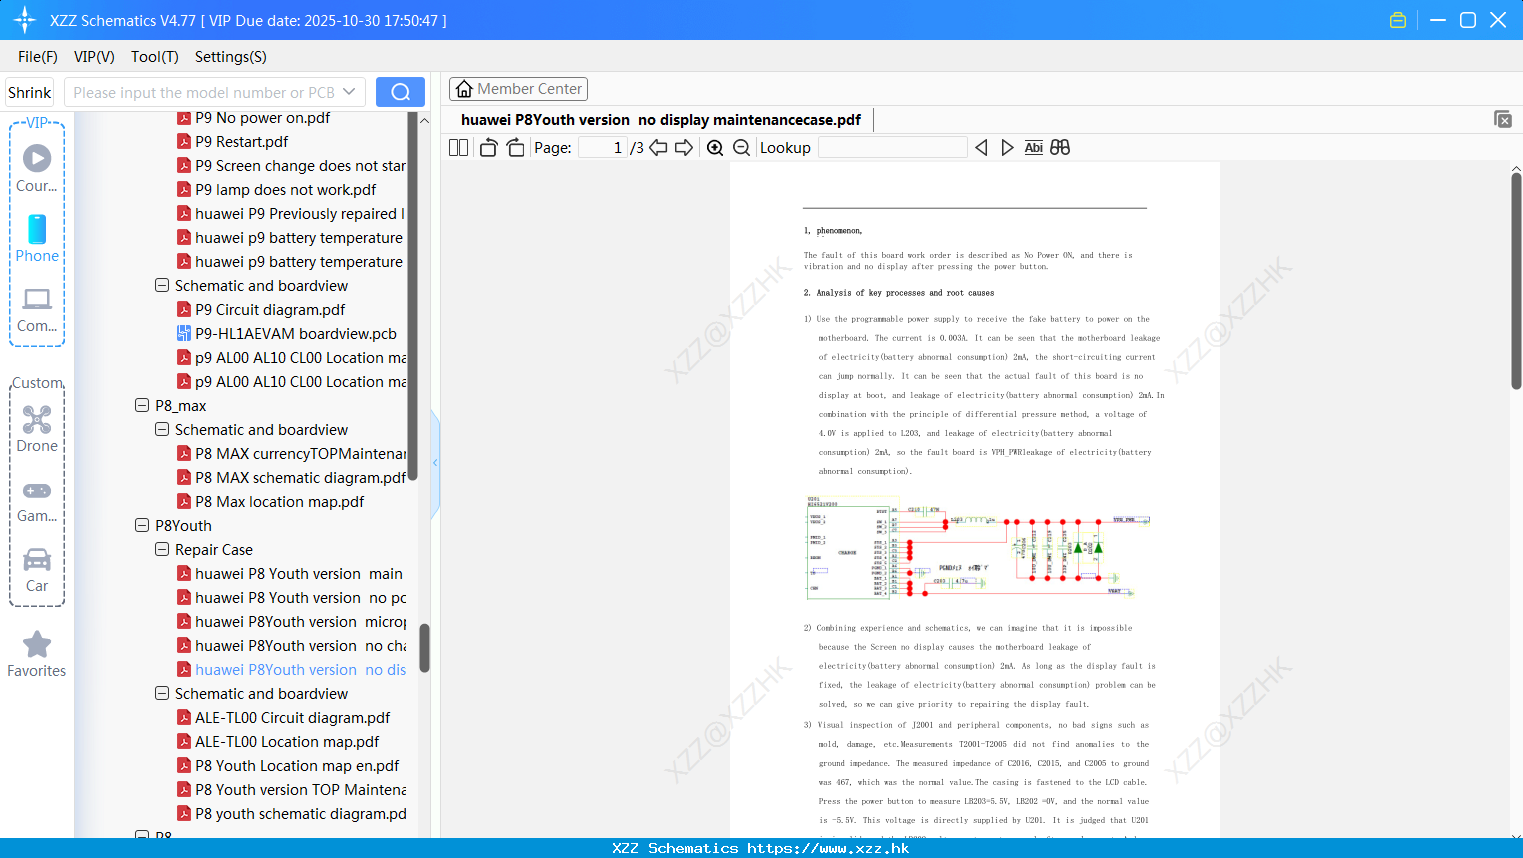Open the Tool(T) menu
Screen dimensions: 1523x858
[x=155, y=57]
